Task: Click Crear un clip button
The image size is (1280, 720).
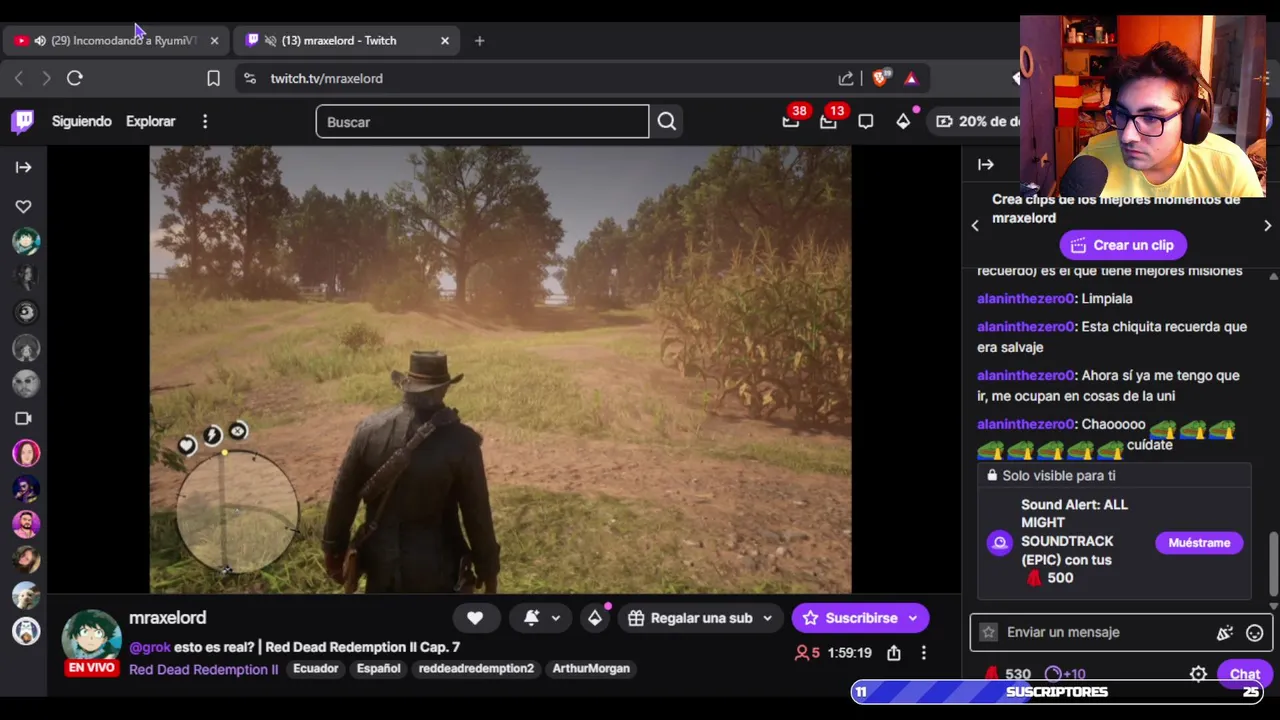Action: [x=1123, y=245]
